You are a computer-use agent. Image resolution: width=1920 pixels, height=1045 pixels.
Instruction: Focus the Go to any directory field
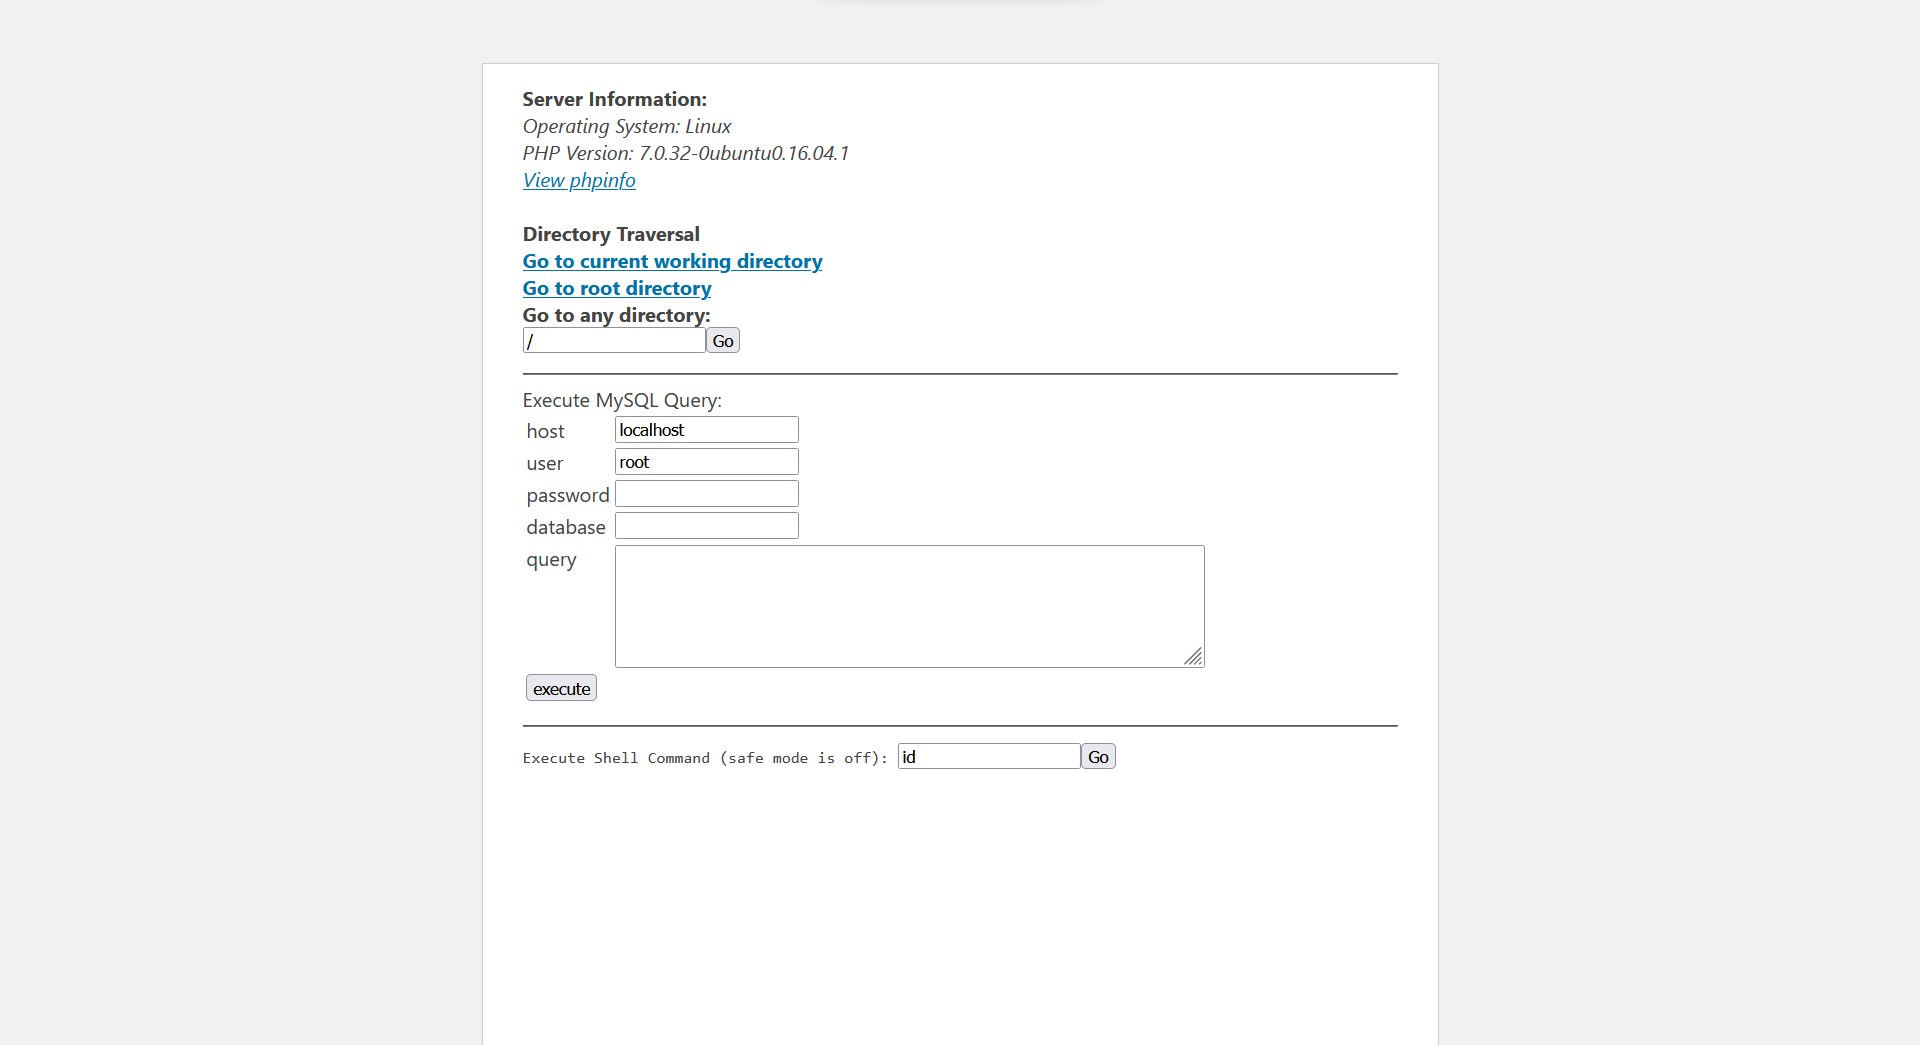[x=614, y=341]
